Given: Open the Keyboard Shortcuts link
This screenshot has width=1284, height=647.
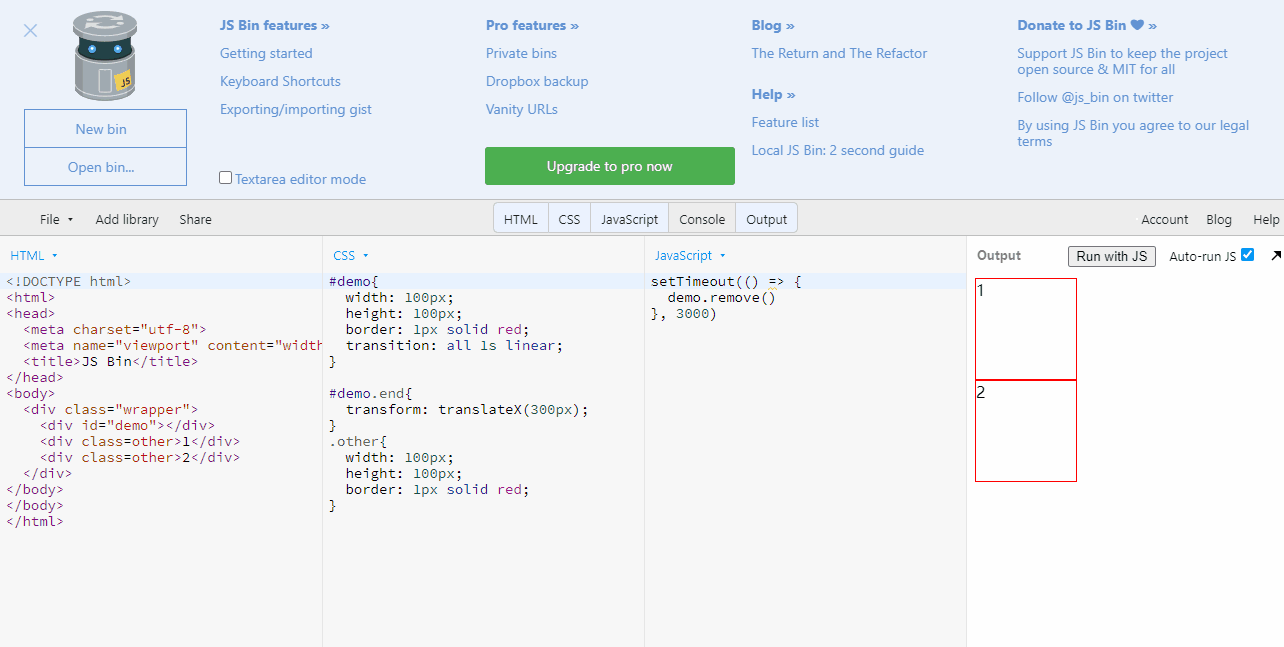Looking at the screenshot, I should [x=280, y=81].
